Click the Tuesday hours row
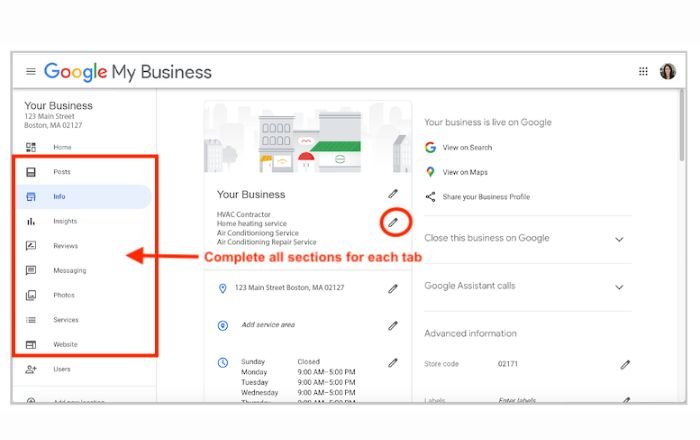700x440 pixels. pyautogui.click(x=298, y=382)
